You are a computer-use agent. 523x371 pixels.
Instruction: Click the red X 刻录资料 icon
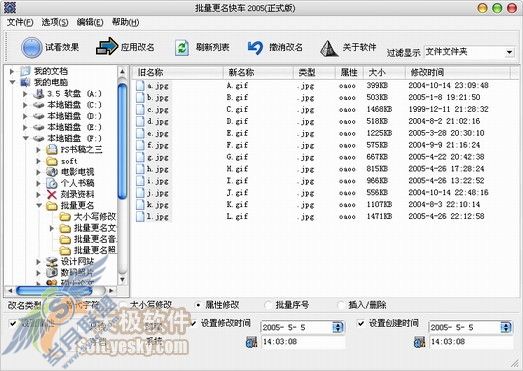pyautogui.click(x=52, y=194)
